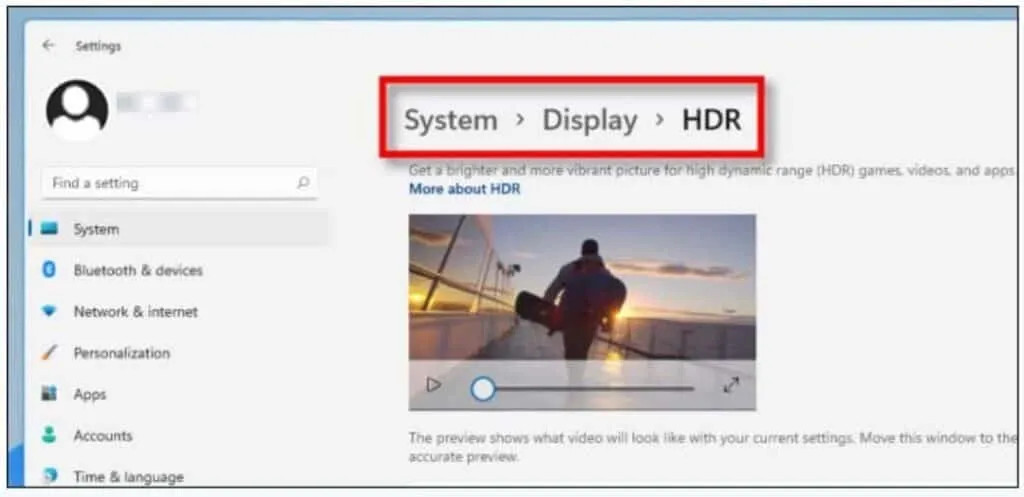Screen dimensions: 1024x497
Task: Click the Personalization paintbrush icon
Action: pos(49,353)
